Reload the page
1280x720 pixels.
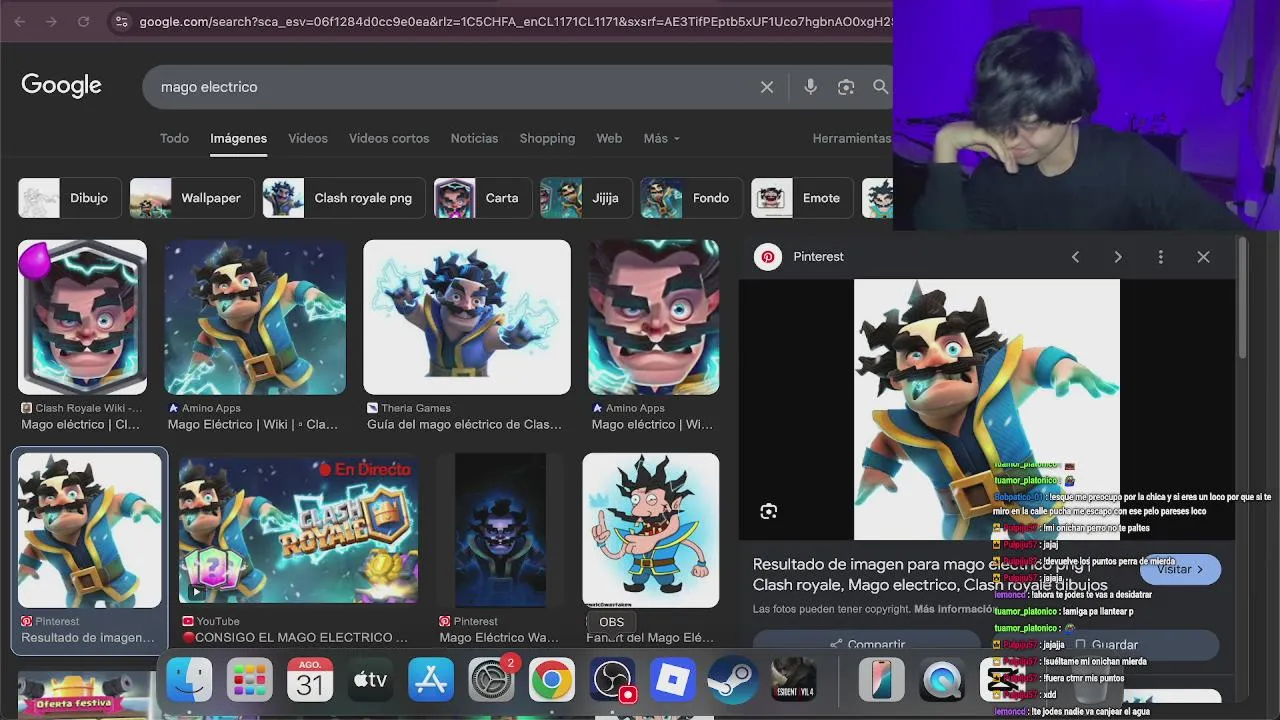83,21
